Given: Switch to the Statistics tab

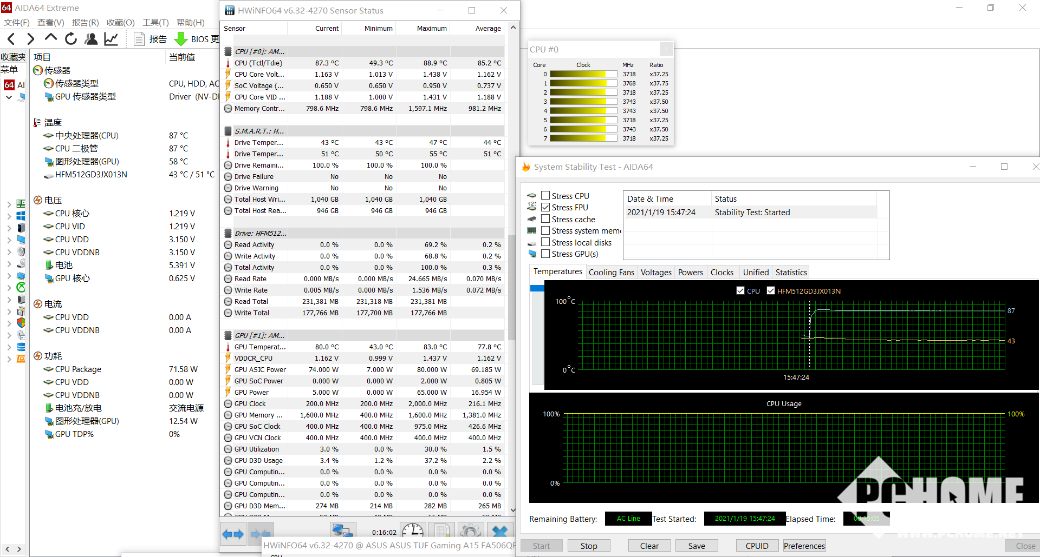Looking at the screenshot, I should pos(791,272).
